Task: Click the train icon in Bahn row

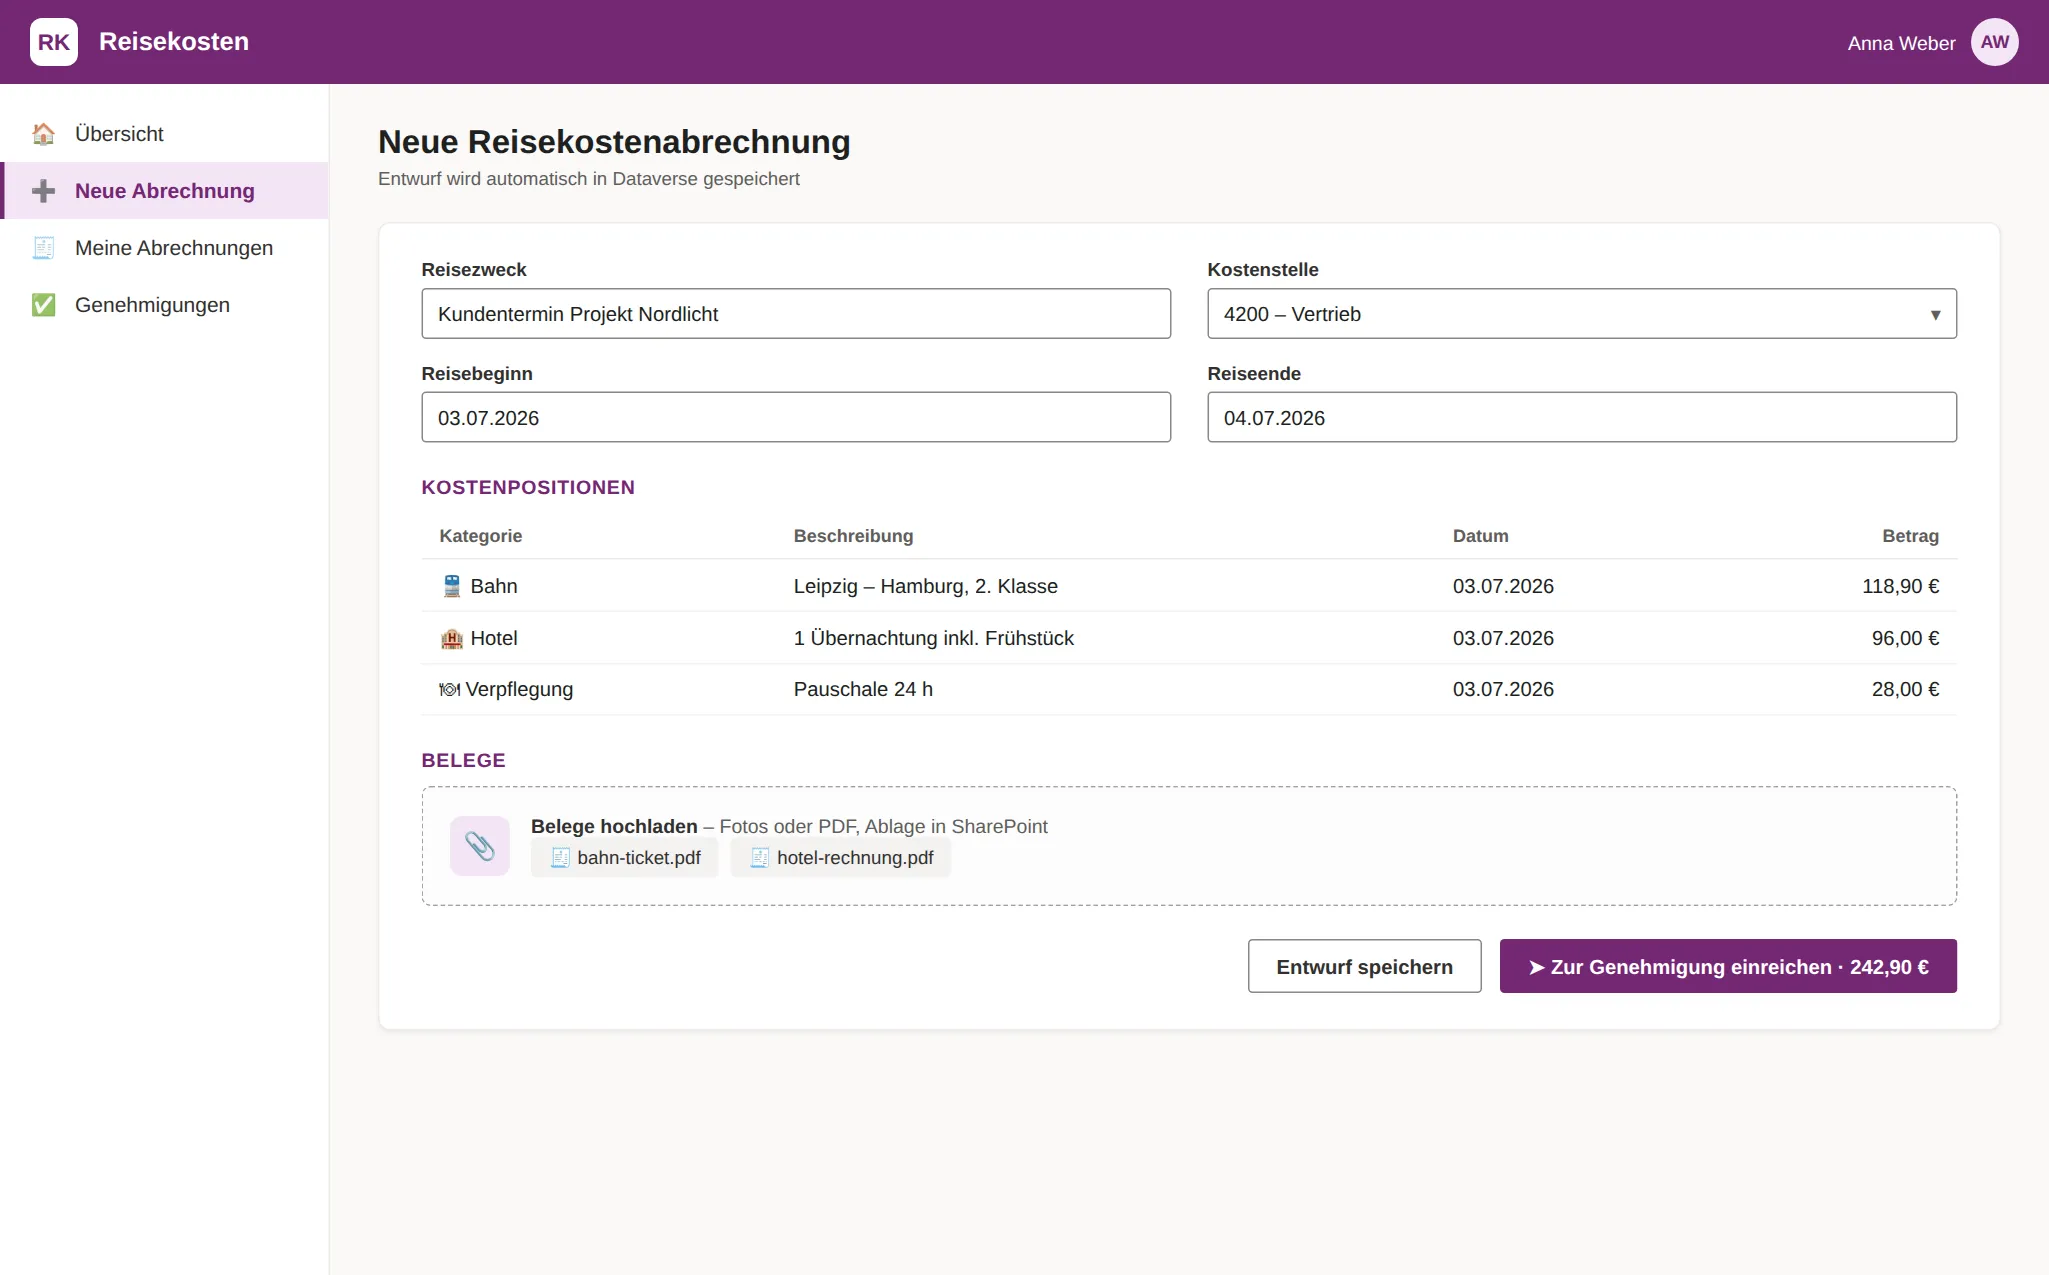Action: (x=452, y=586)
